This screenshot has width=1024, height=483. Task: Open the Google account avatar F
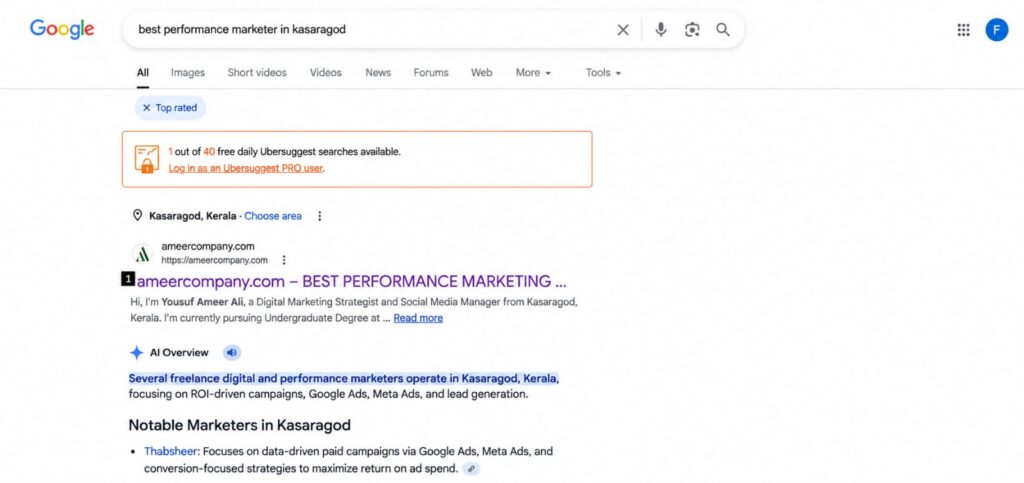coord(997,29)
